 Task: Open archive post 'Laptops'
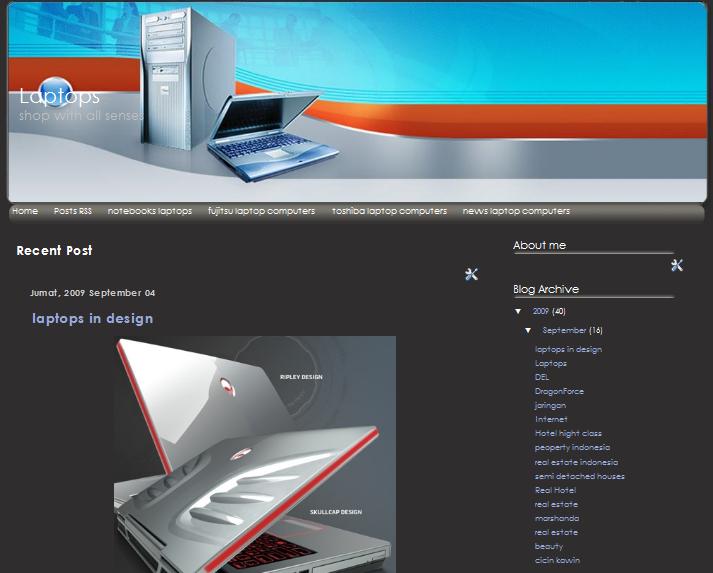(551, 363)
